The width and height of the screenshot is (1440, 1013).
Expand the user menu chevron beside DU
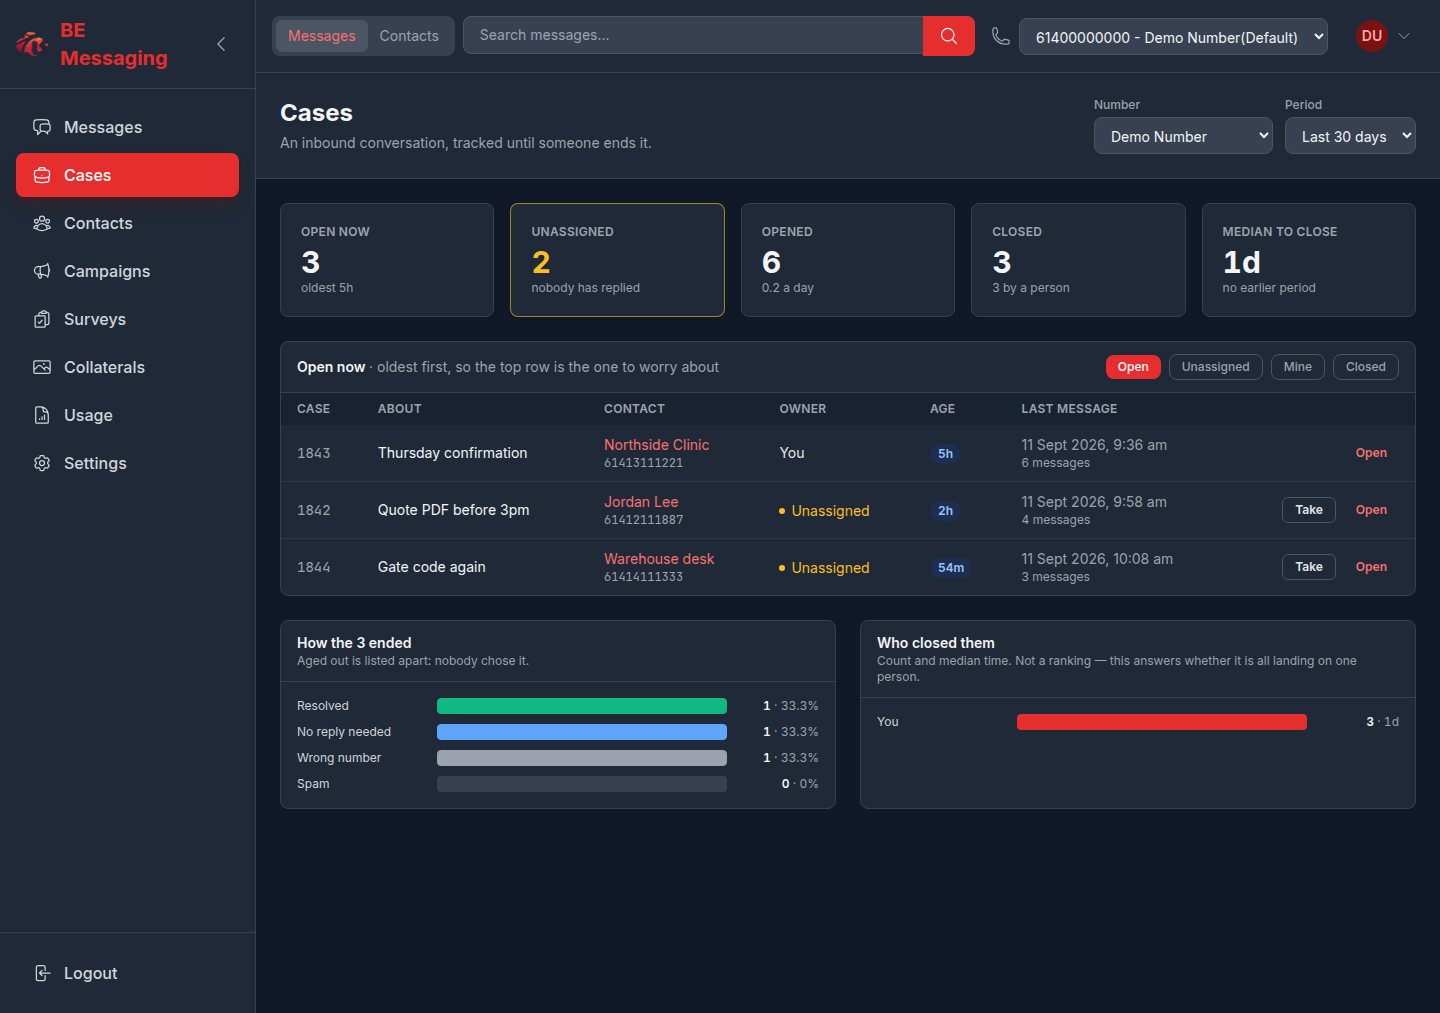(1404, 36)
